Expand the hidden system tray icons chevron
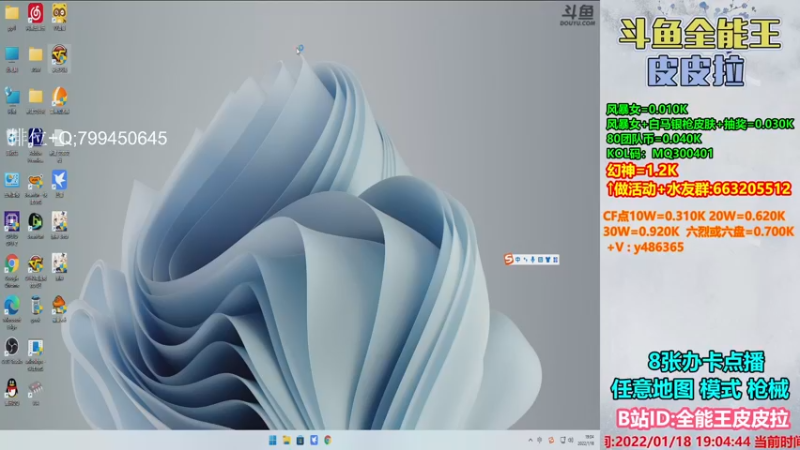Screen dimensions: 800x450 530,440
